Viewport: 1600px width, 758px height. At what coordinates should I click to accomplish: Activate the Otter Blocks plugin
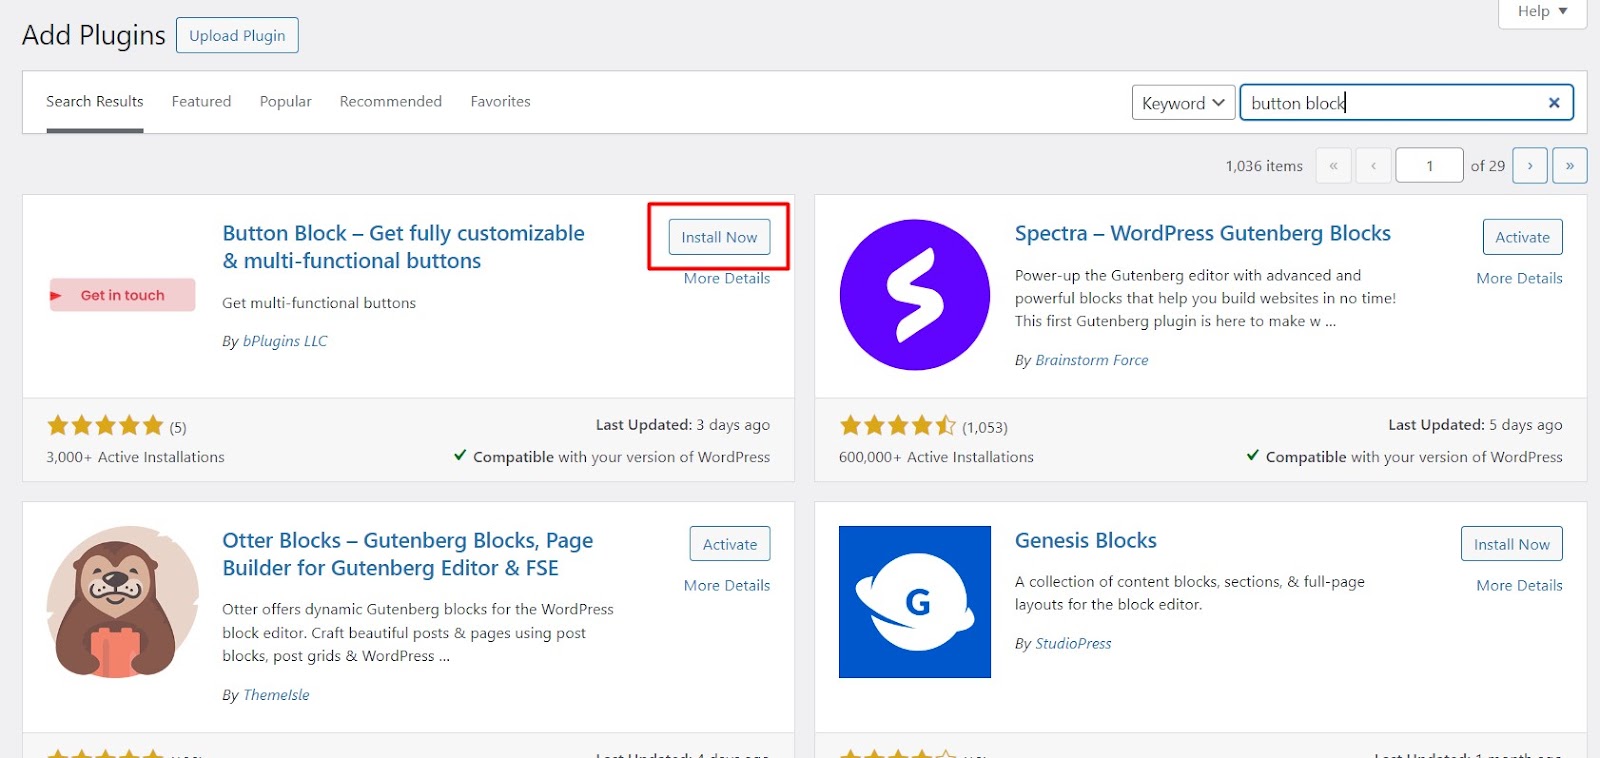(x=730, y=544)
